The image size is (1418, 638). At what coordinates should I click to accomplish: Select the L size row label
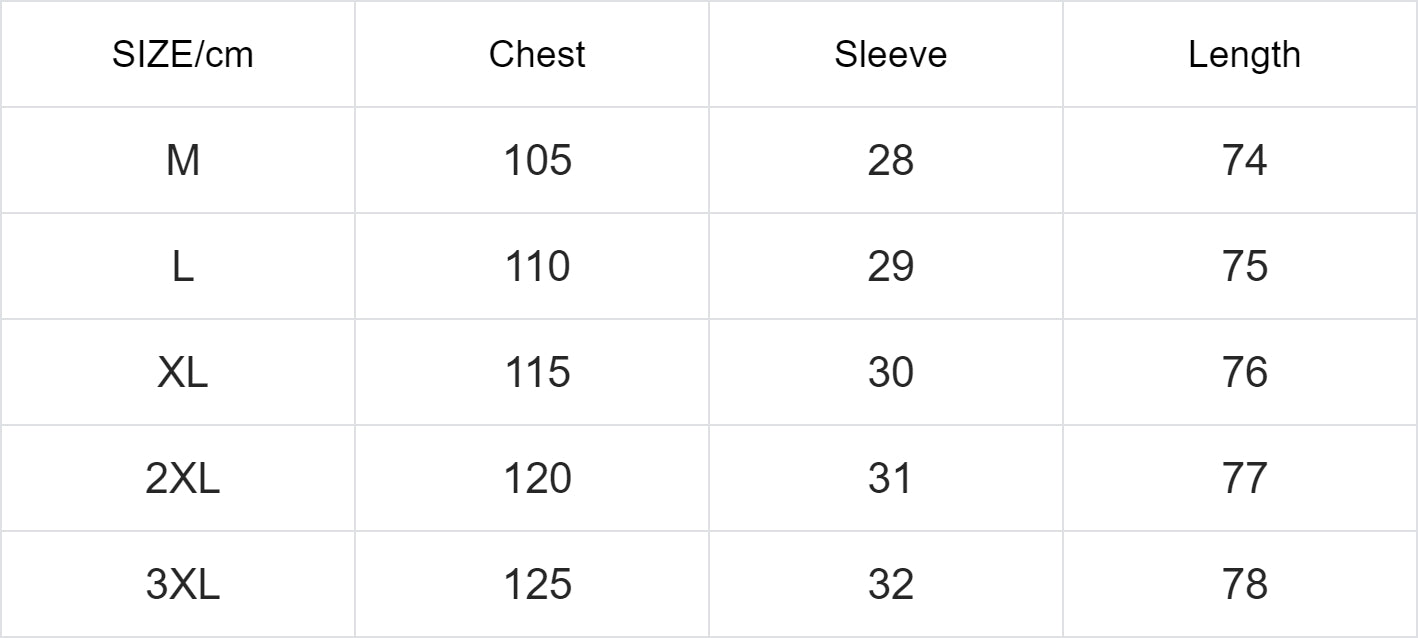coord(182,266)
